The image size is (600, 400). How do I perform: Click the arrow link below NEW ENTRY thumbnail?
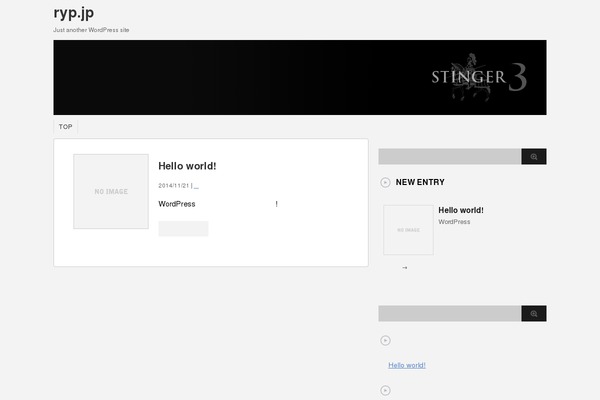[404, 268]
